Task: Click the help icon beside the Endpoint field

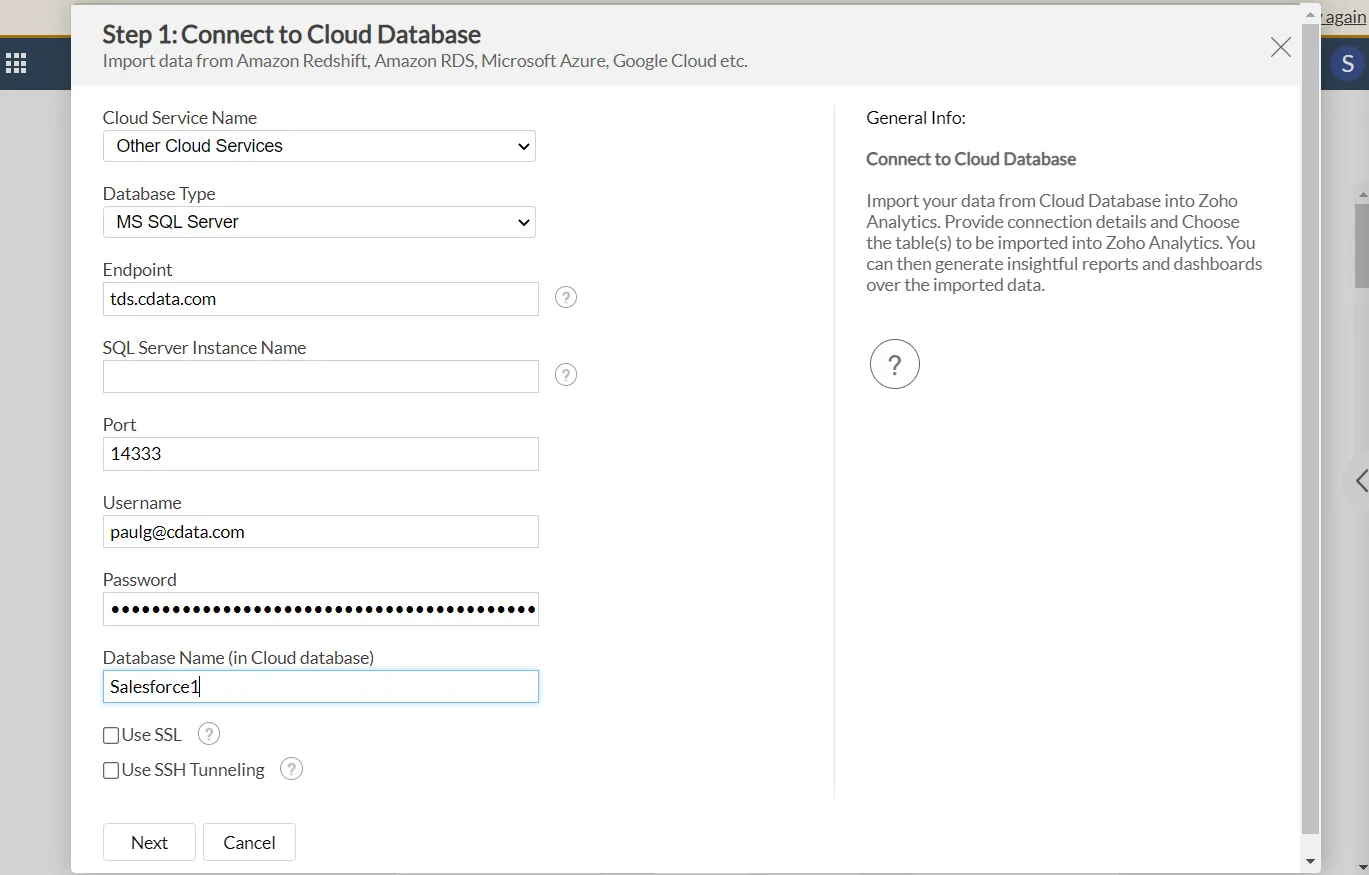Action: pyautogui.click(x=565, y=297)
